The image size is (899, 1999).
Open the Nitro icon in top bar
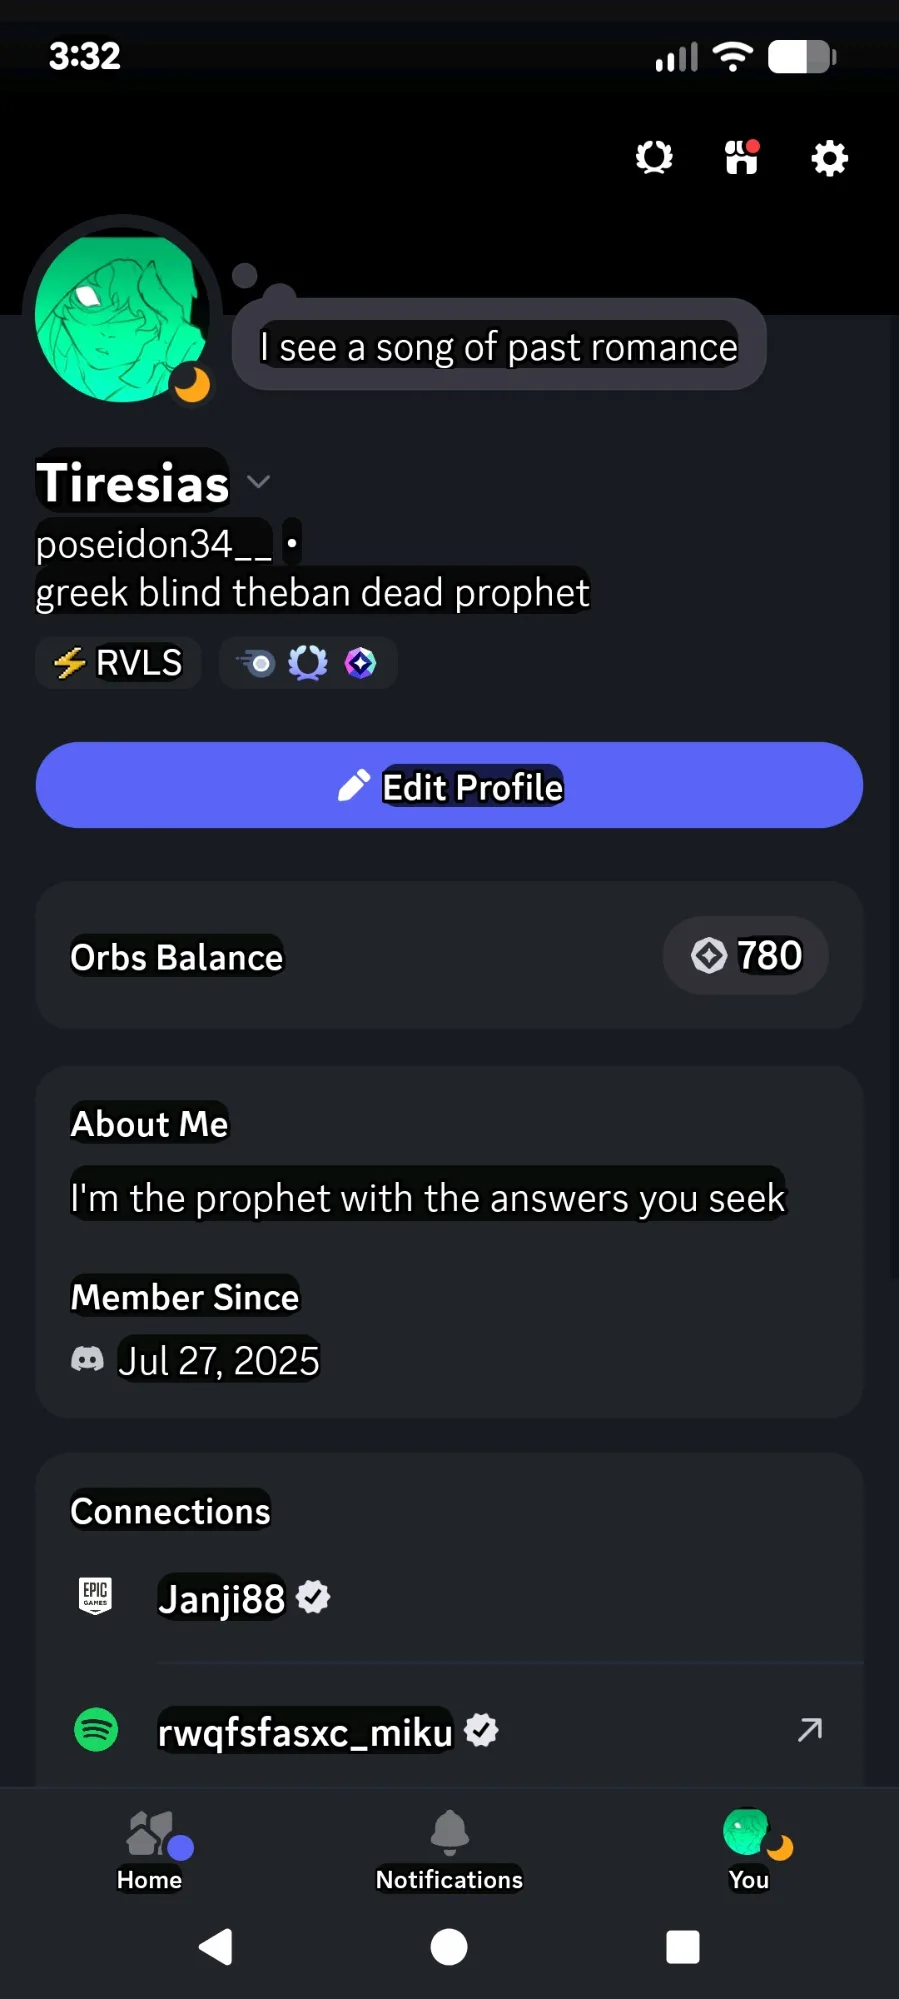(x=654, y=157)
